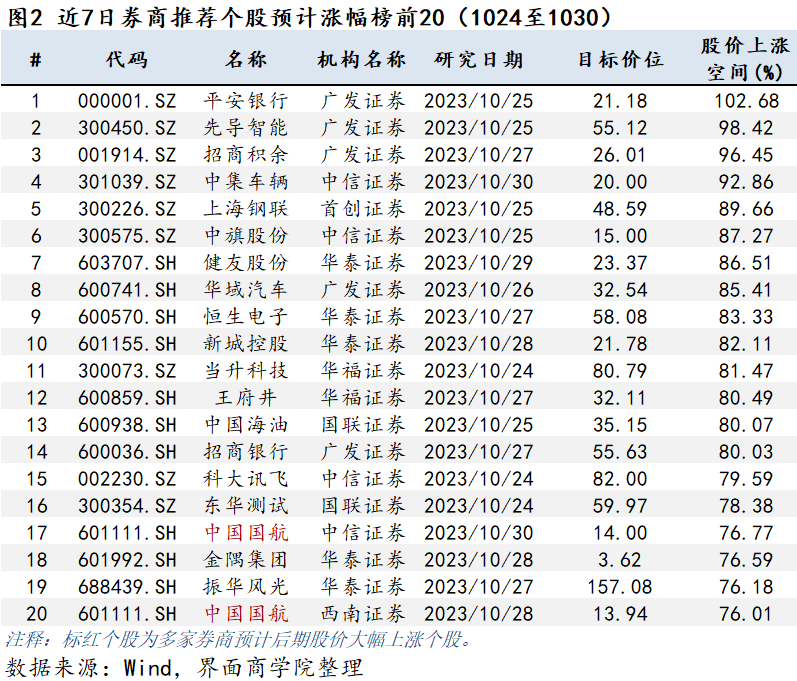Click the institution 首创证券

click(363, 208)
